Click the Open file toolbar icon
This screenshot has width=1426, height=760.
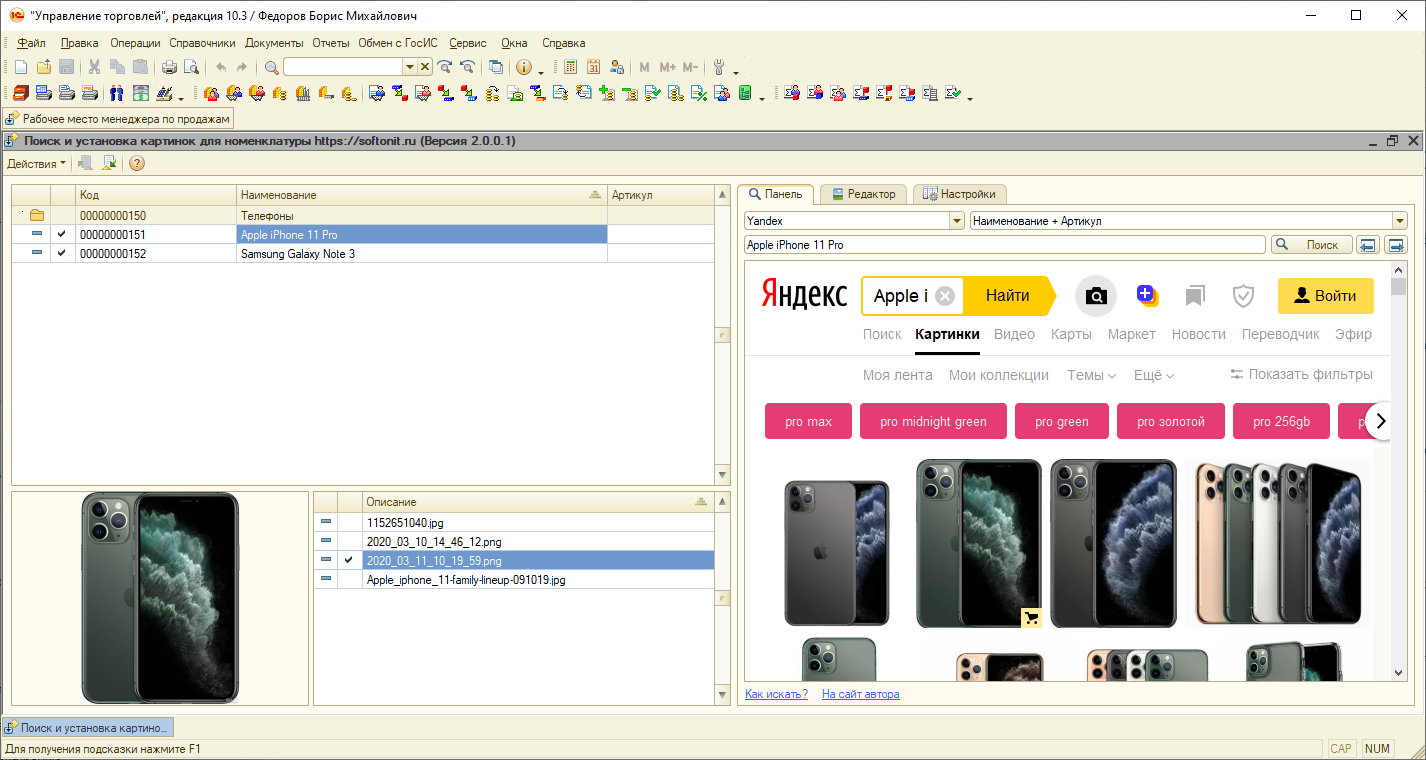point(43,67)
